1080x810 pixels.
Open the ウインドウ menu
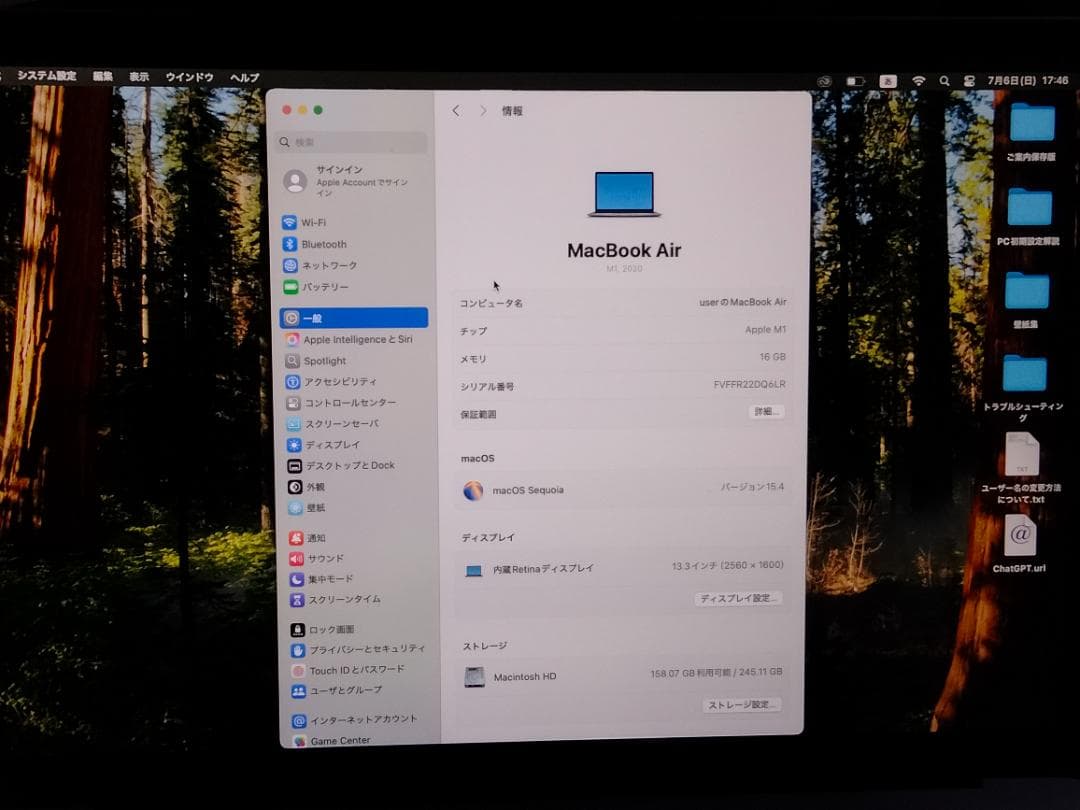pyautogui.click(x=189, y=77)
